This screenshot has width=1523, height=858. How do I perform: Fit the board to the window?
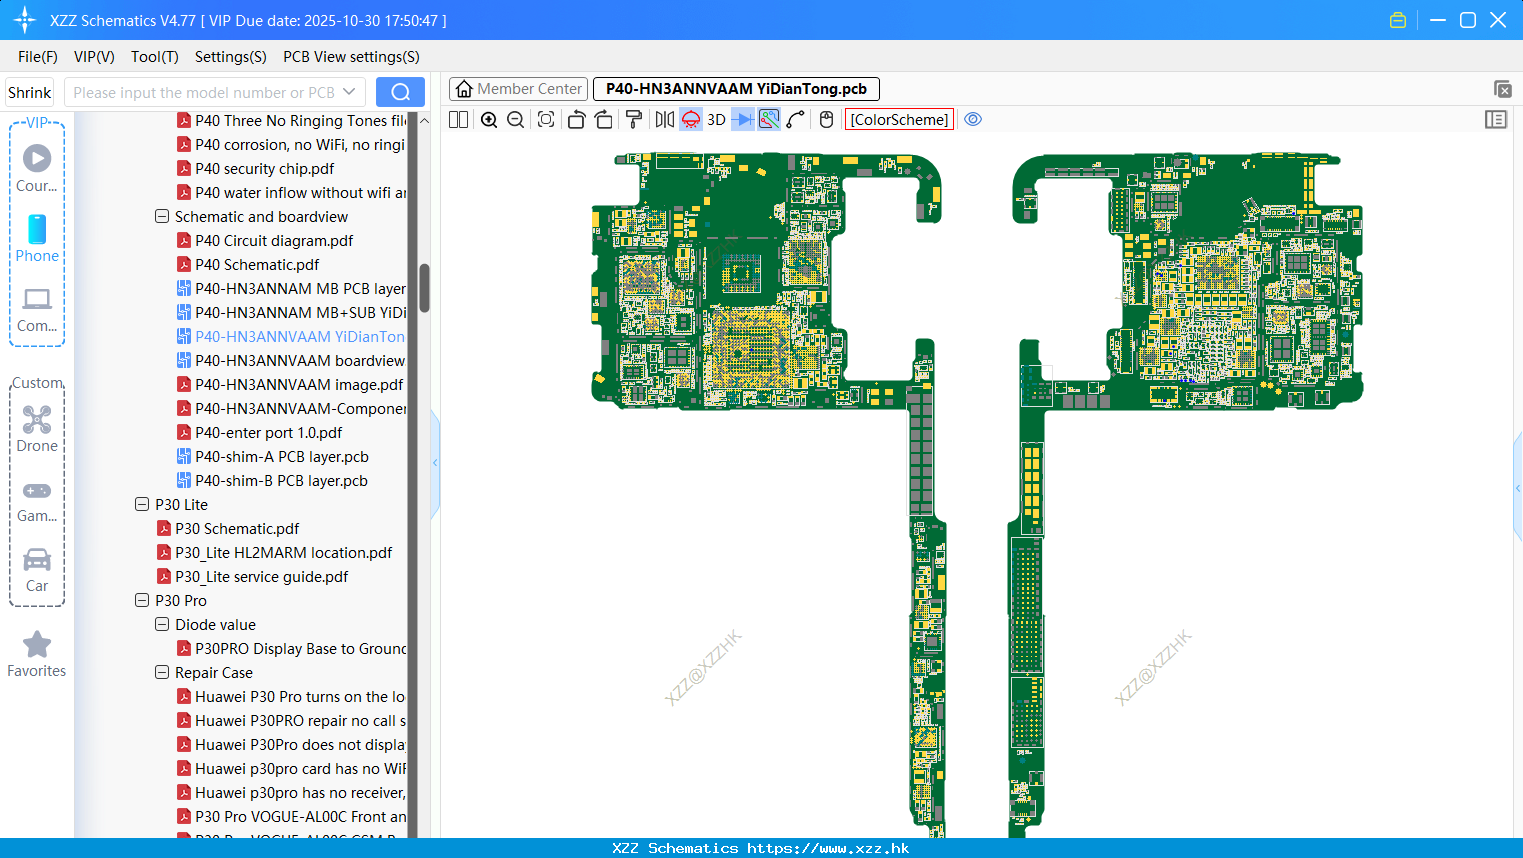(546, 119)
